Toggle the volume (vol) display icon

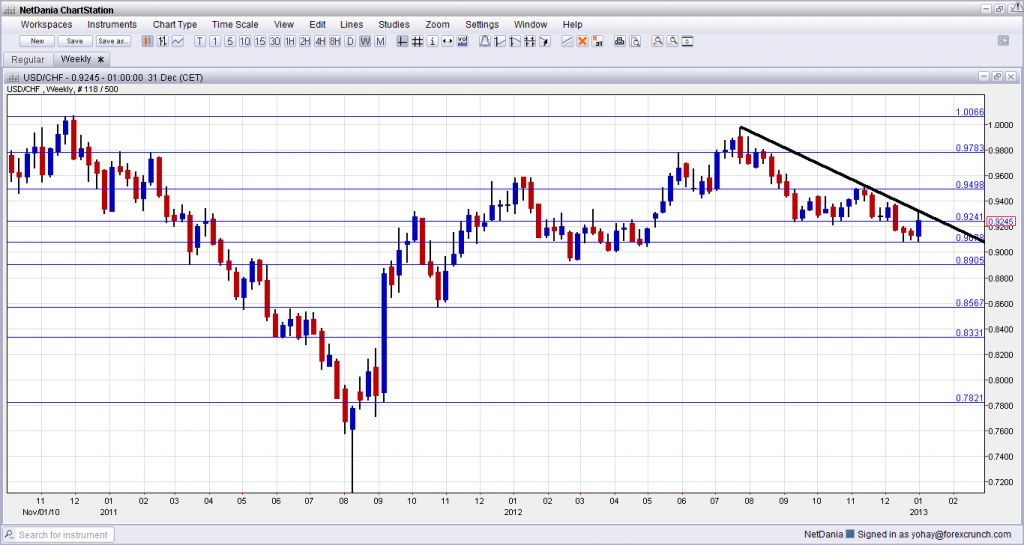462,41
